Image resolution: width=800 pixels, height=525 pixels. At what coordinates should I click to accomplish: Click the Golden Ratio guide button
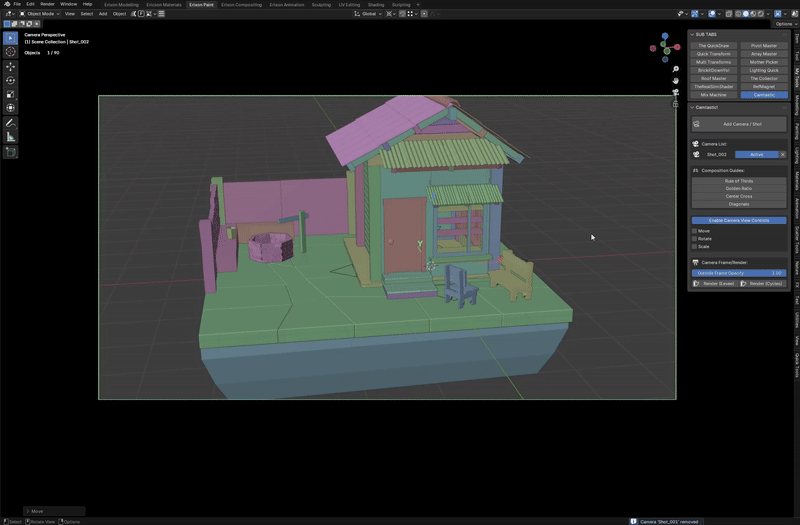click(x=739, y=189)
